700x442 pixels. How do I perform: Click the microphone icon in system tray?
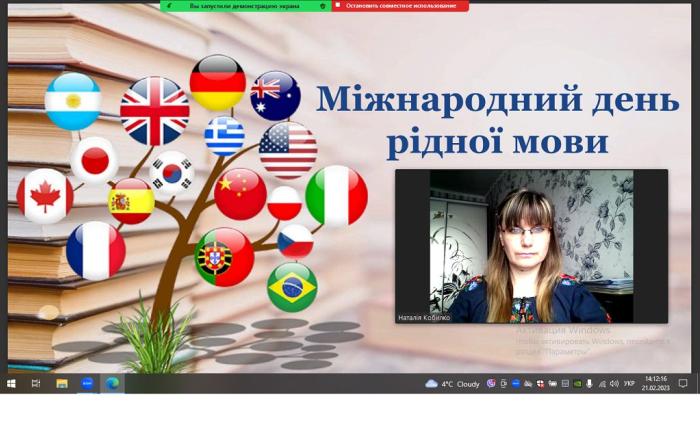click(589, 383)
